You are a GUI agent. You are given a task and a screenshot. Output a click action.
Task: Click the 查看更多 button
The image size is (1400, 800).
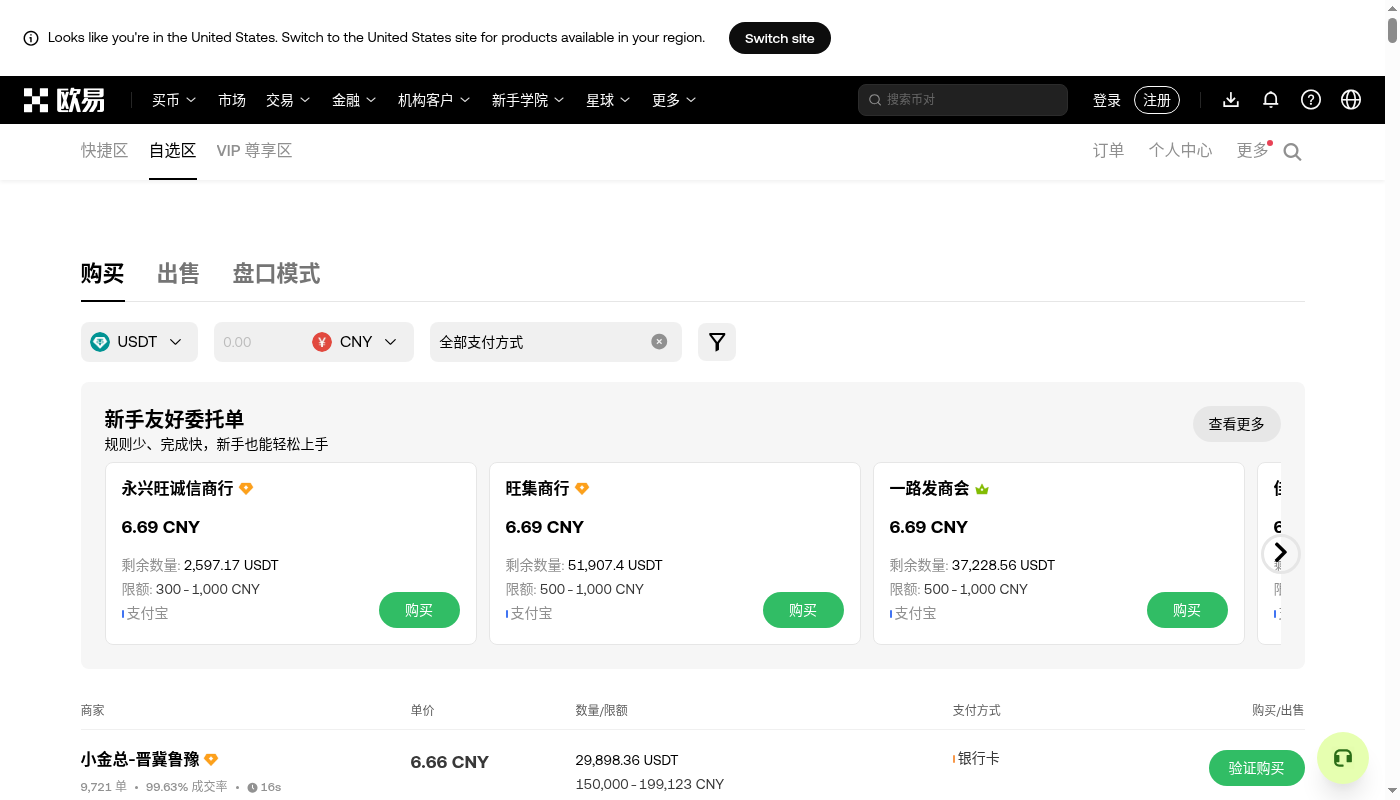[1237, 424]
